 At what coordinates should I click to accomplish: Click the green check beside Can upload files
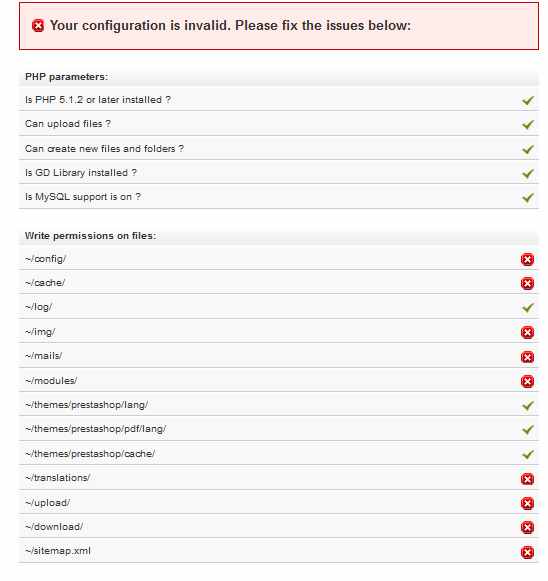(528, 124)
